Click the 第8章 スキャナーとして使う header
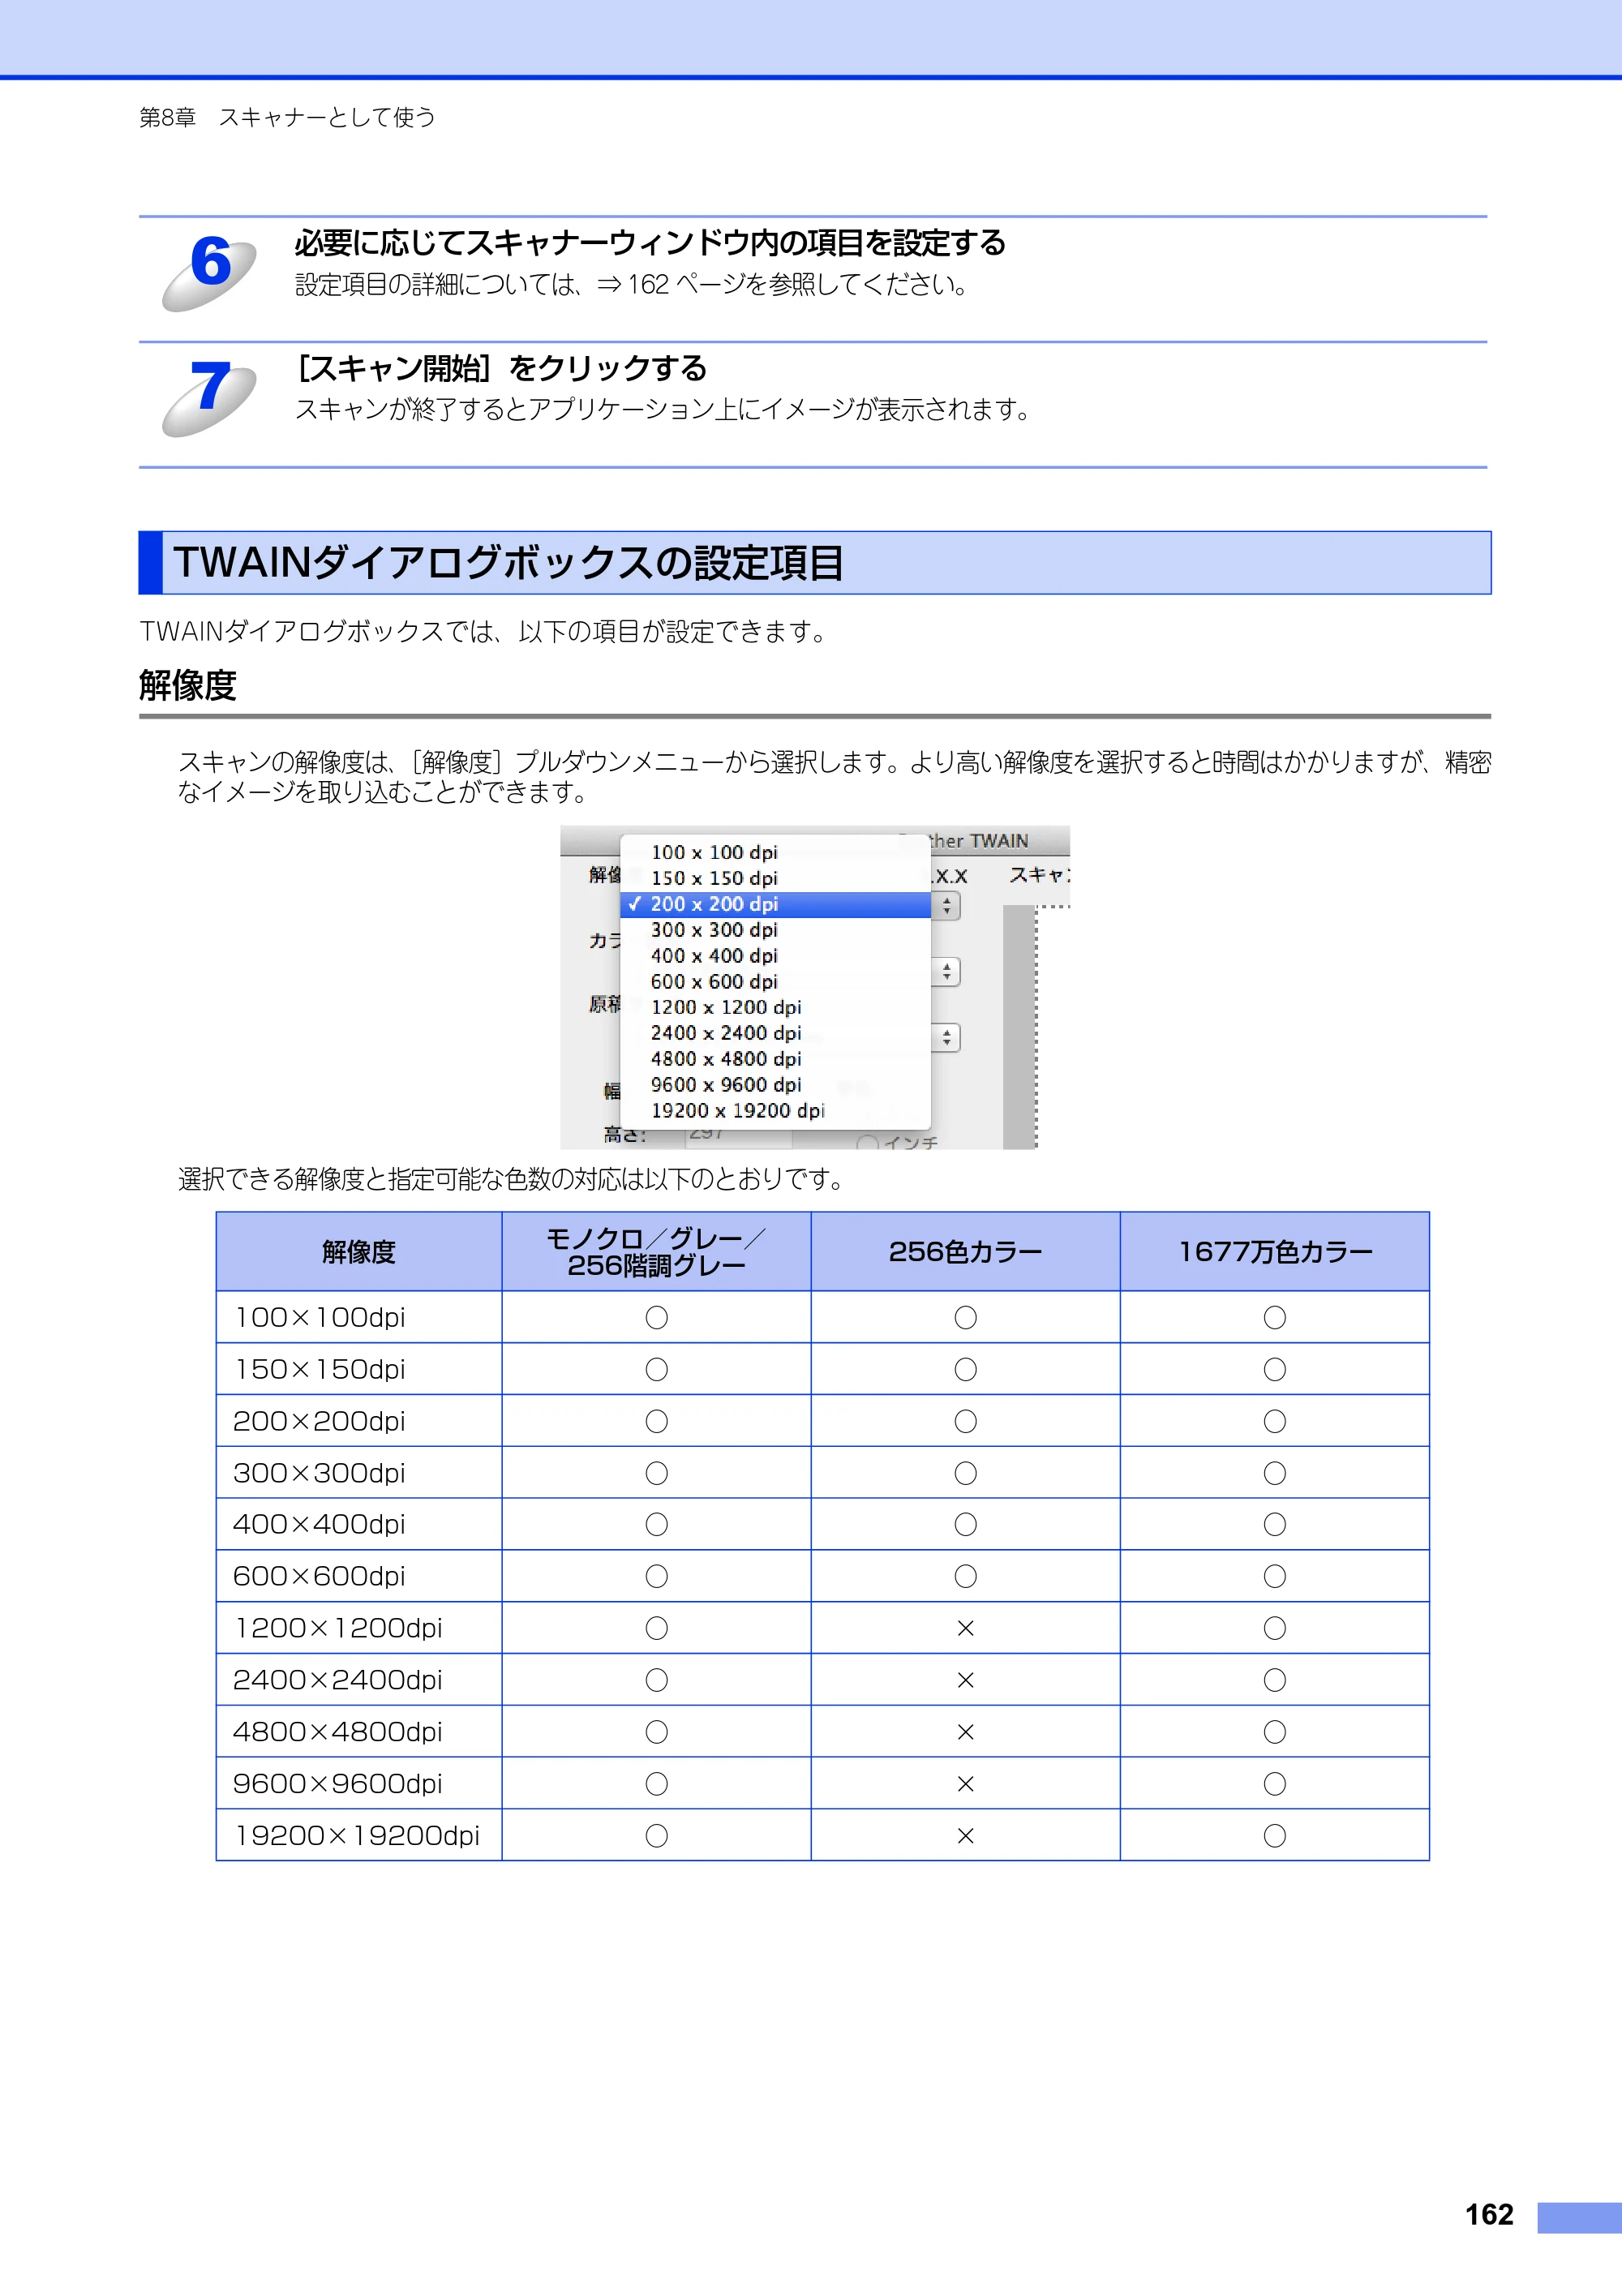 pyautogui.click(x=287, y=117)
